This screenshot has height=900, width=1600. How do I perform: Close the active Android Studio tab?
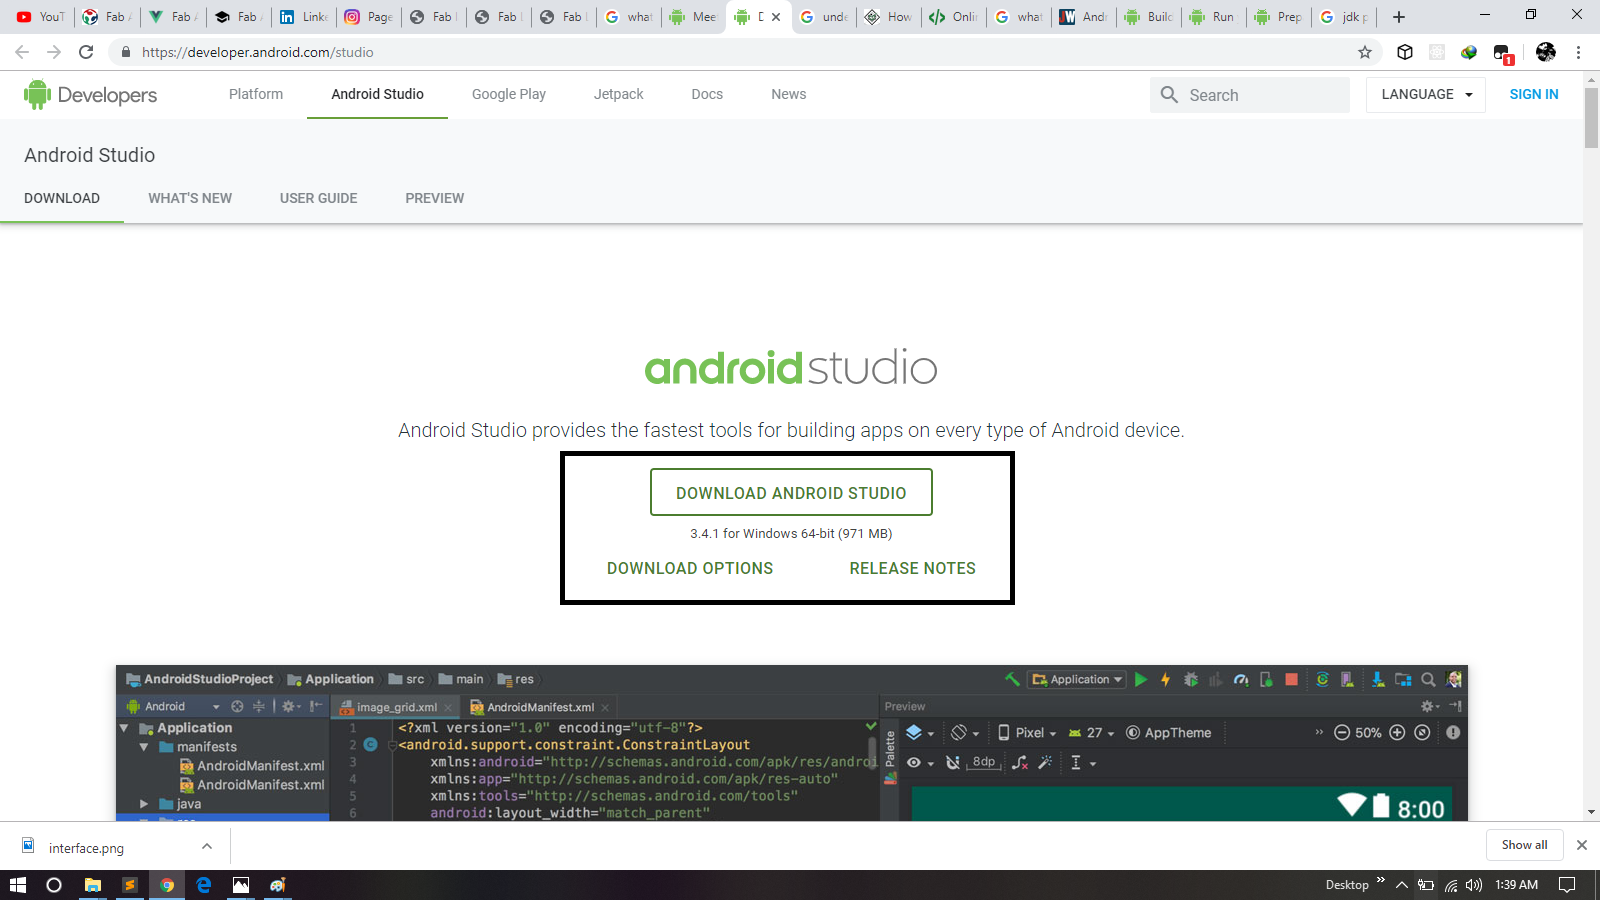(776, 17)
